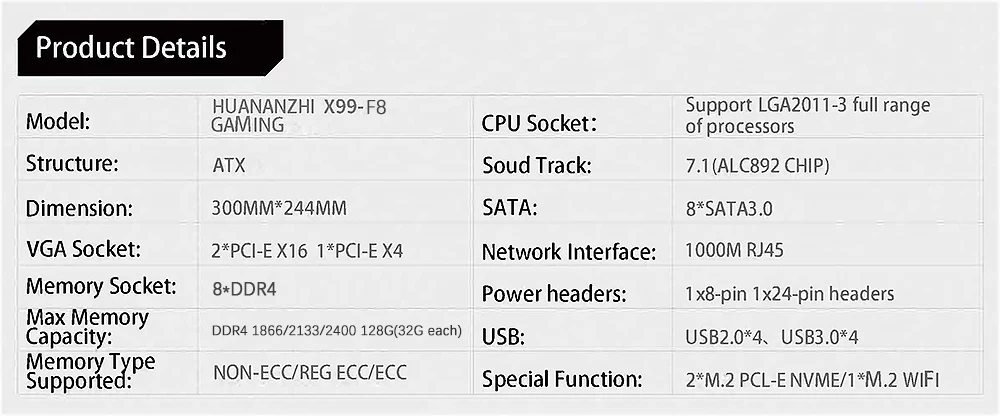Click the Product Details header banner
The width and height of the screenshot is (1000, 416).
click(151, 48)
